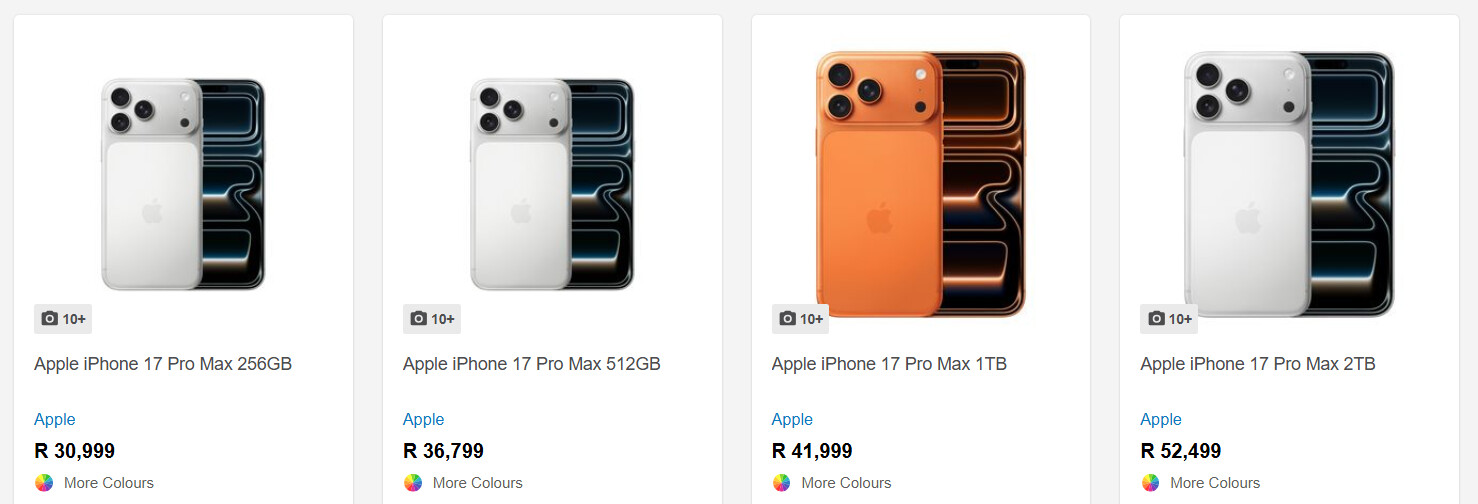Click the 10+ photos badge on the 2TB listing
Screen dimensions: 1478x504
pos(1169,319)
